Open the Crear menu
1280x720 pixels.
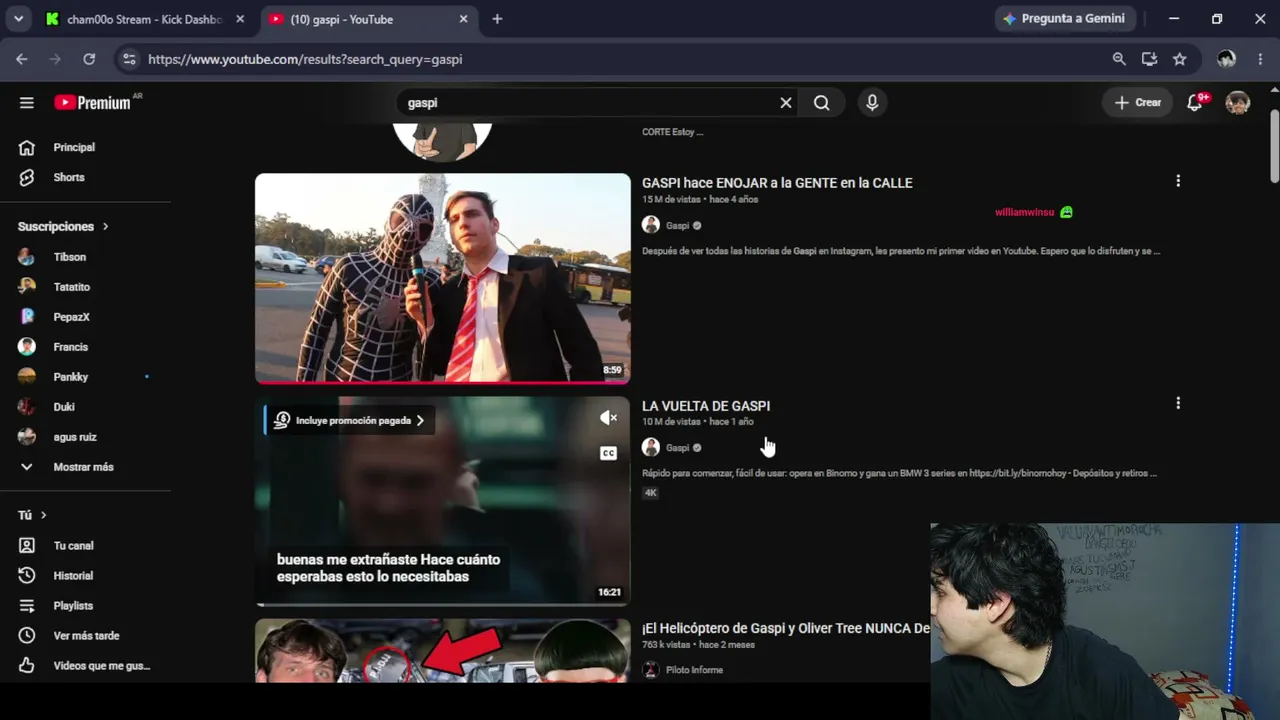click(x=1137, y=103)
